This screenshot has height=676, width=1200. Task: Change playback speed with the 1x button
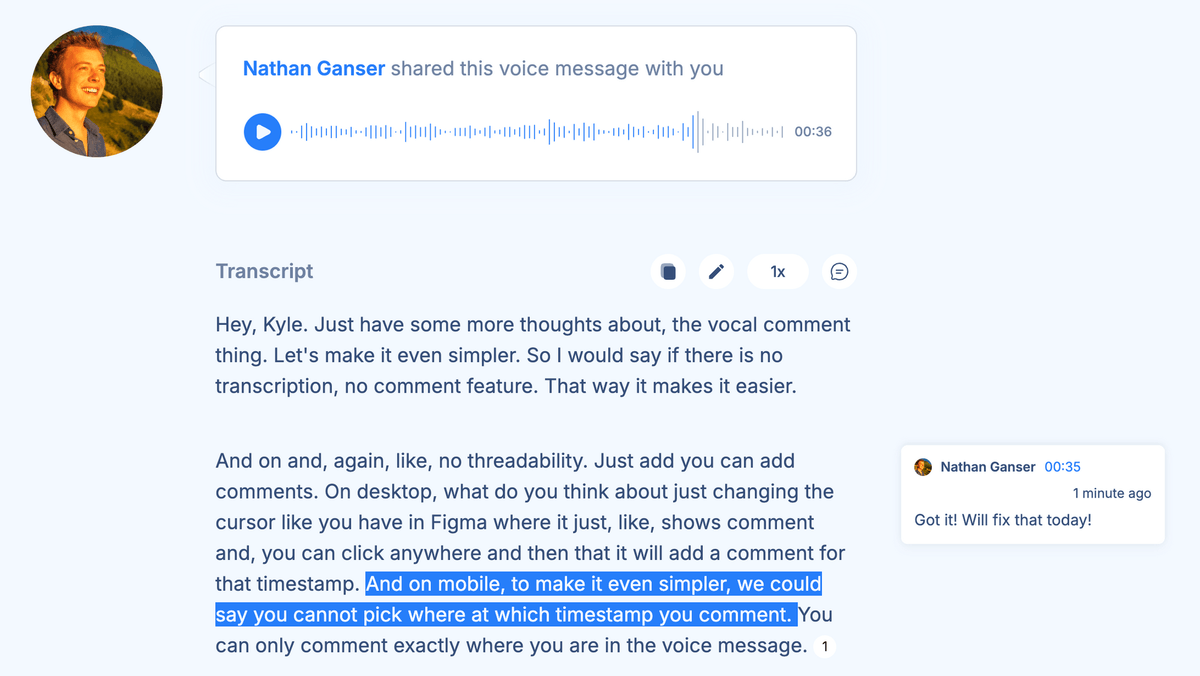pyautogui.click(x=777, y=272)
